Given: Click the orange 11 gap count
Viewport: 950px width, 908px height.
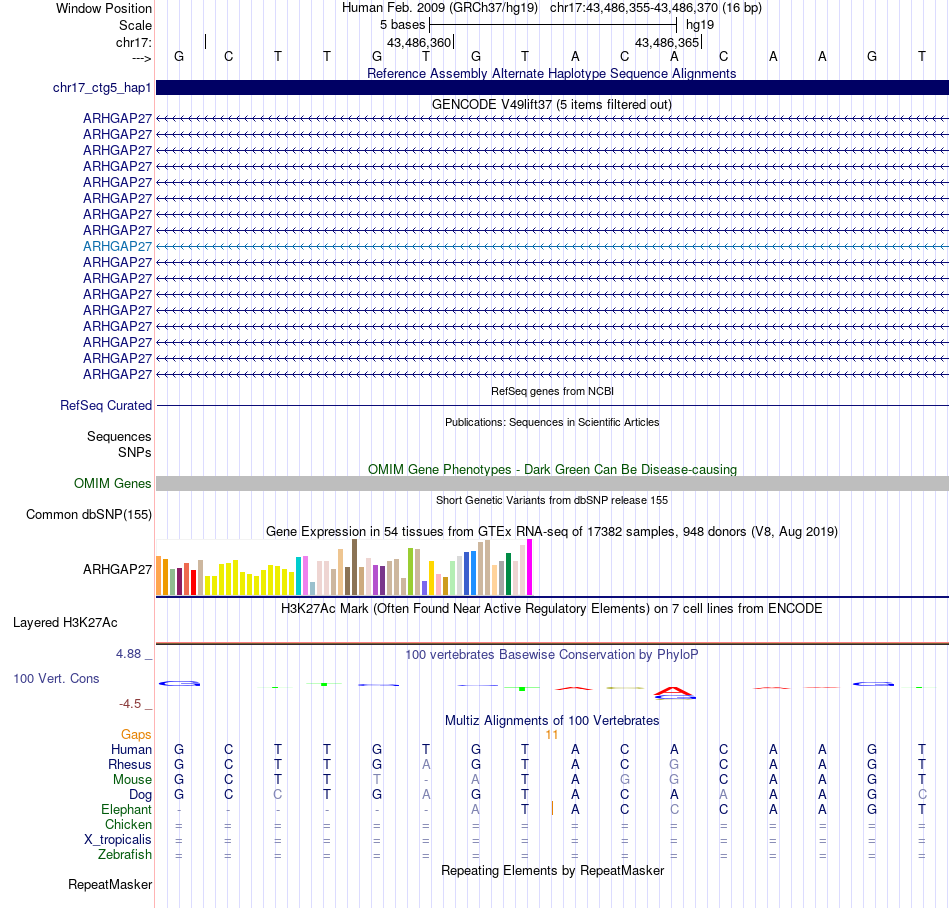Looking at the screenshot, I should coord(551,735).
